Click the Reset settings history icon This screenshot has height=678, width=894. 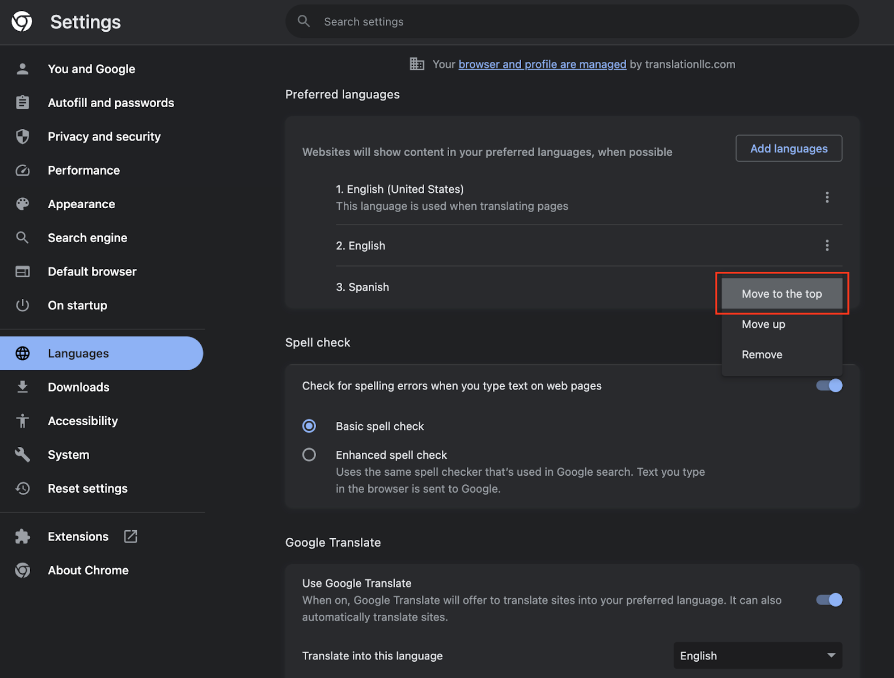(x=22, y=488)
